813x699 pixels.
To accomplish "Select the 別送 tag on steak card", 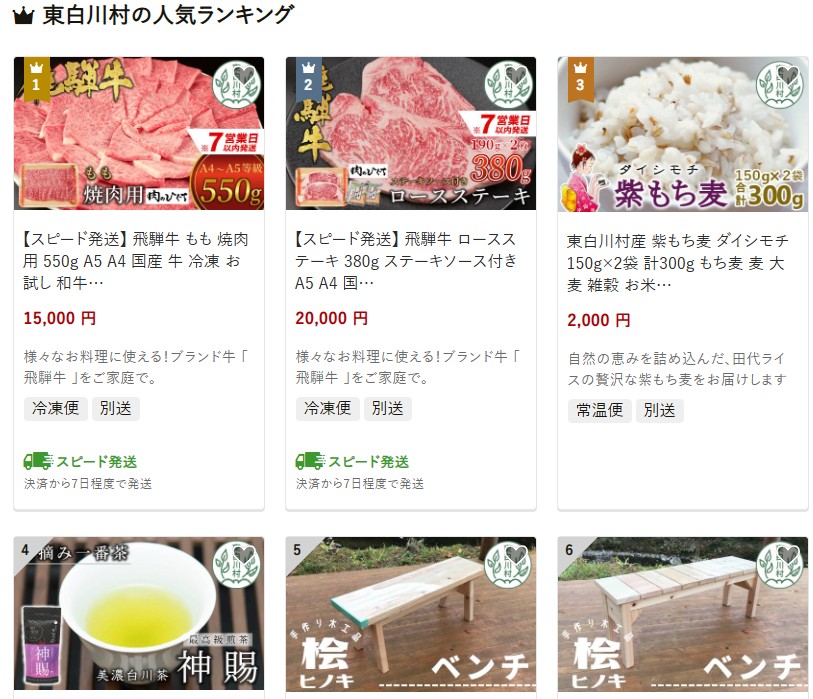I will pos(387,408).
